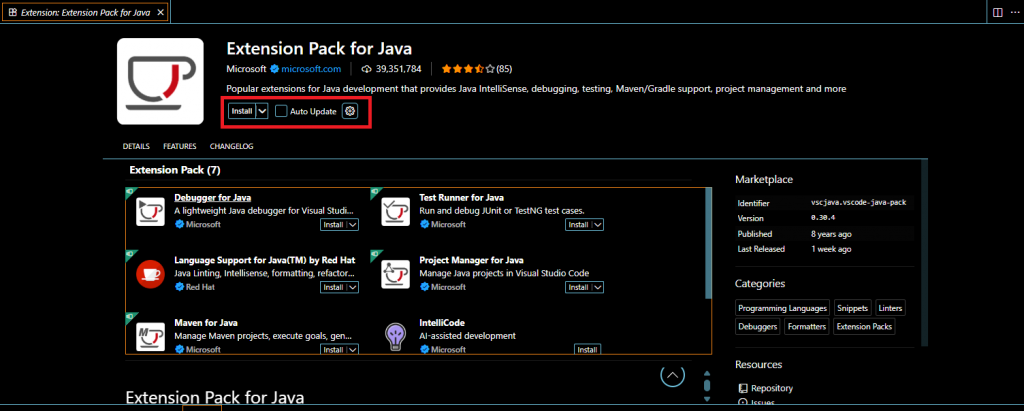Click the IntelliCode lightbulb icon

[x=395, y=337]
